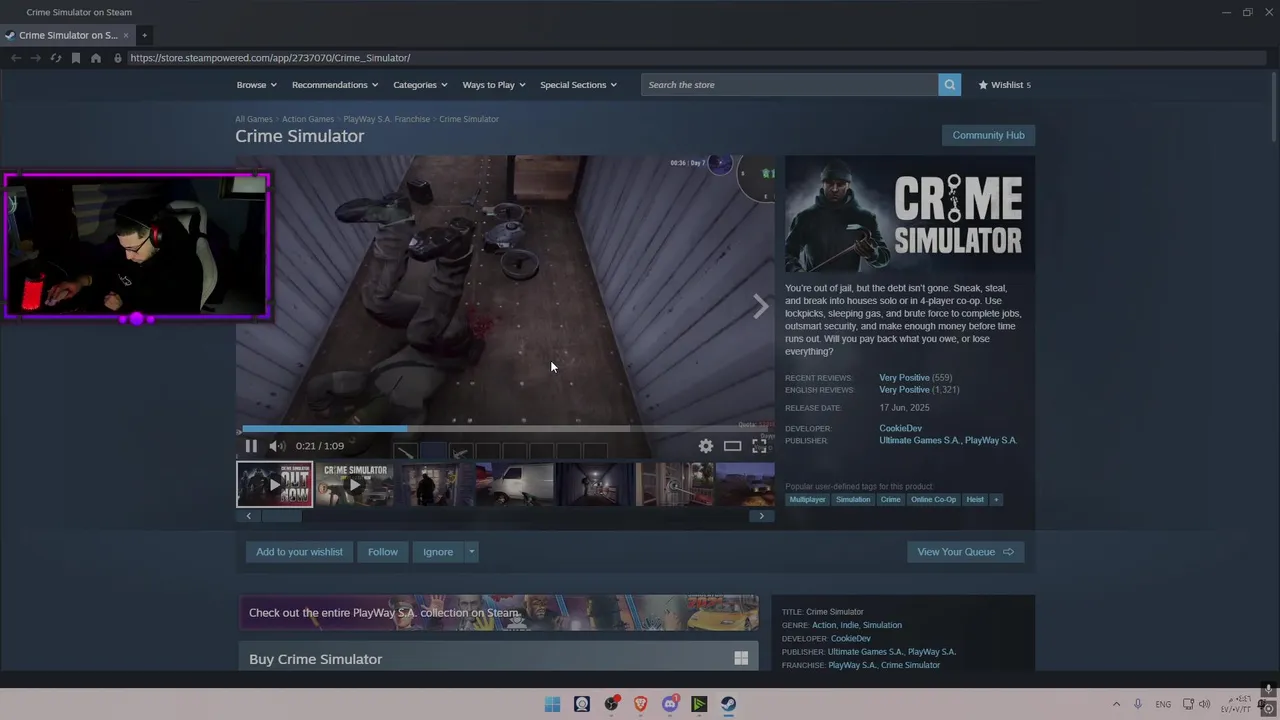The height and width of the screenshot is (720, 1280).
Task: Select the second Crime Simulator trailer thumbnail
Action: tap(355, 484)
